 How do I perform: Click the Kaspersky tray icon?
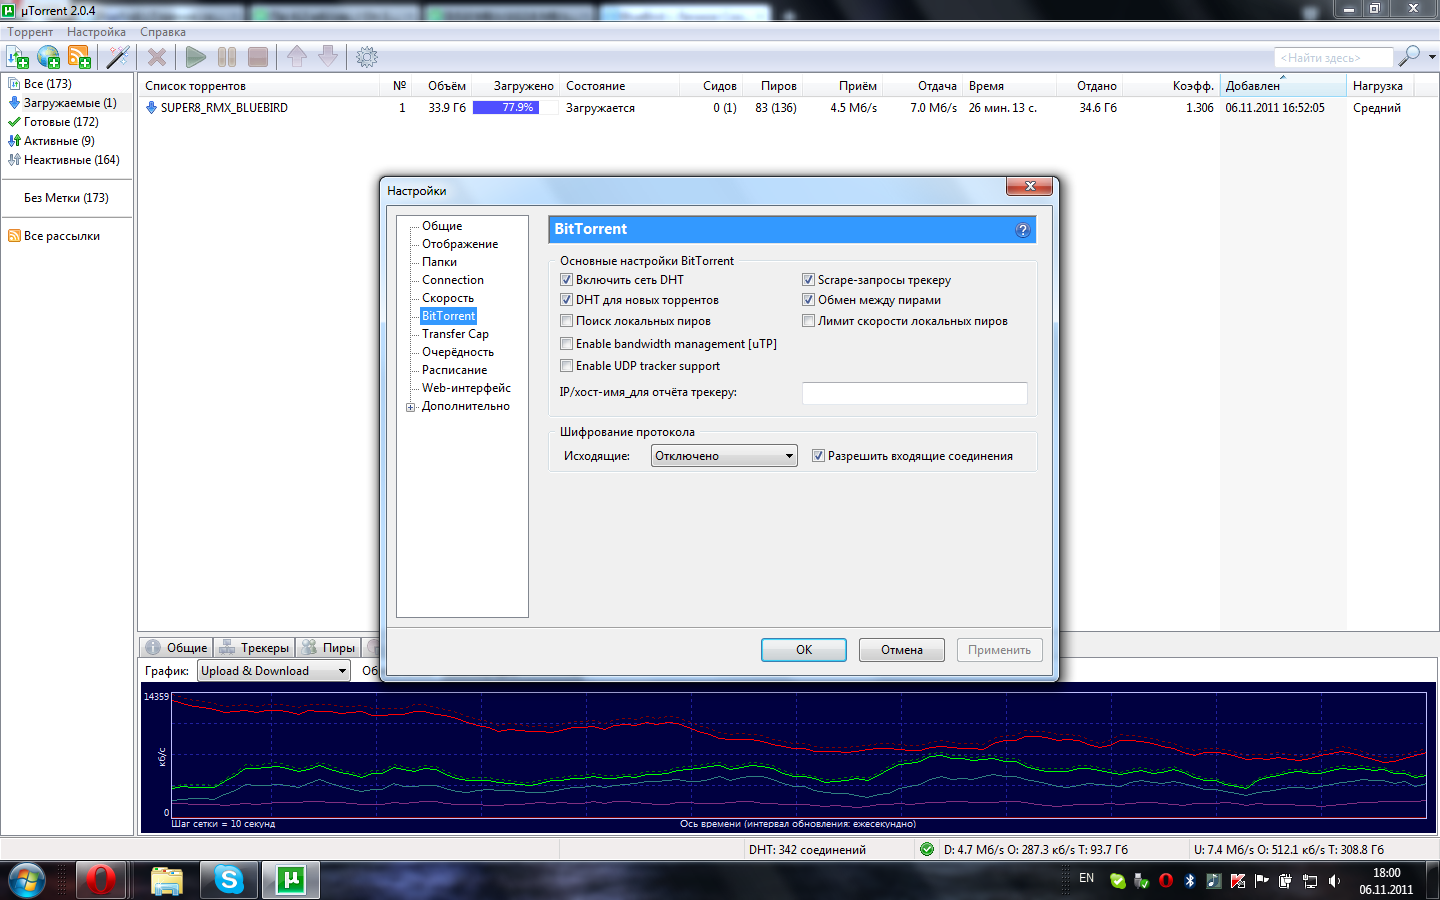pyautogui.click(x=1238, y=881)
